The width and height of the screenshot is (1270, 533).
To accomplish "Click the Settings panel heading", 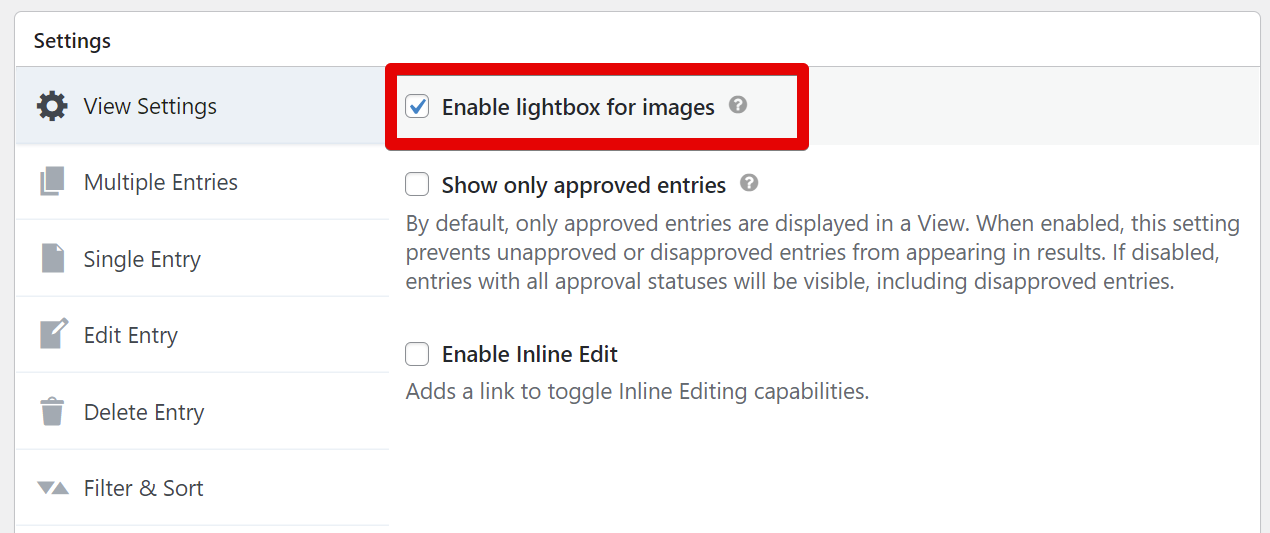I will (72, 41).
